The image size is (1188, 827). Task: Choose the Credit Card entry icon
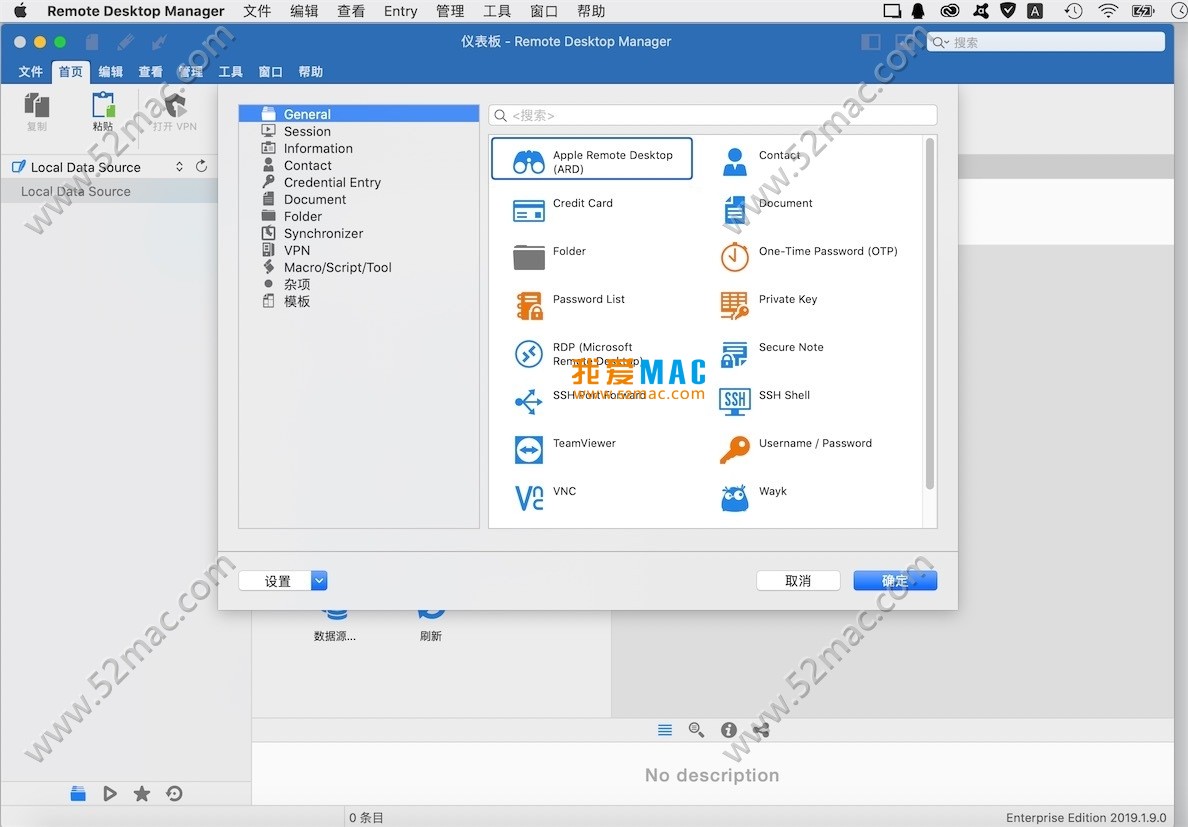click(x=528, y=210)
